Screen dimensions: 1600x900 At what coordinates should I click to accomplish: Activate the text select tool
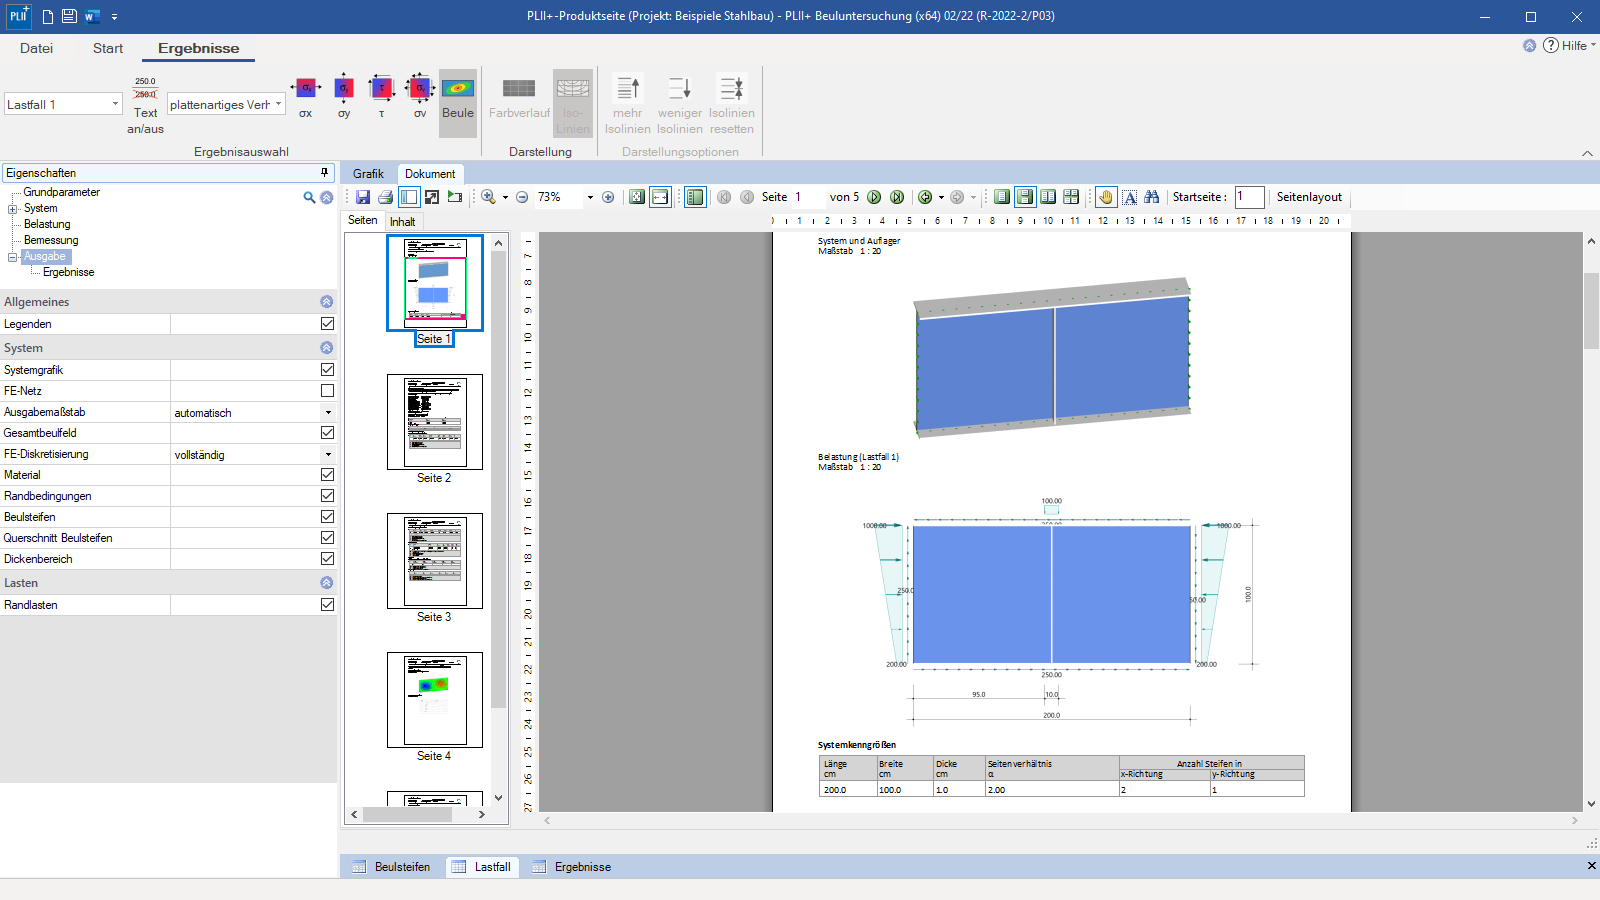[x=1129, y=197]
